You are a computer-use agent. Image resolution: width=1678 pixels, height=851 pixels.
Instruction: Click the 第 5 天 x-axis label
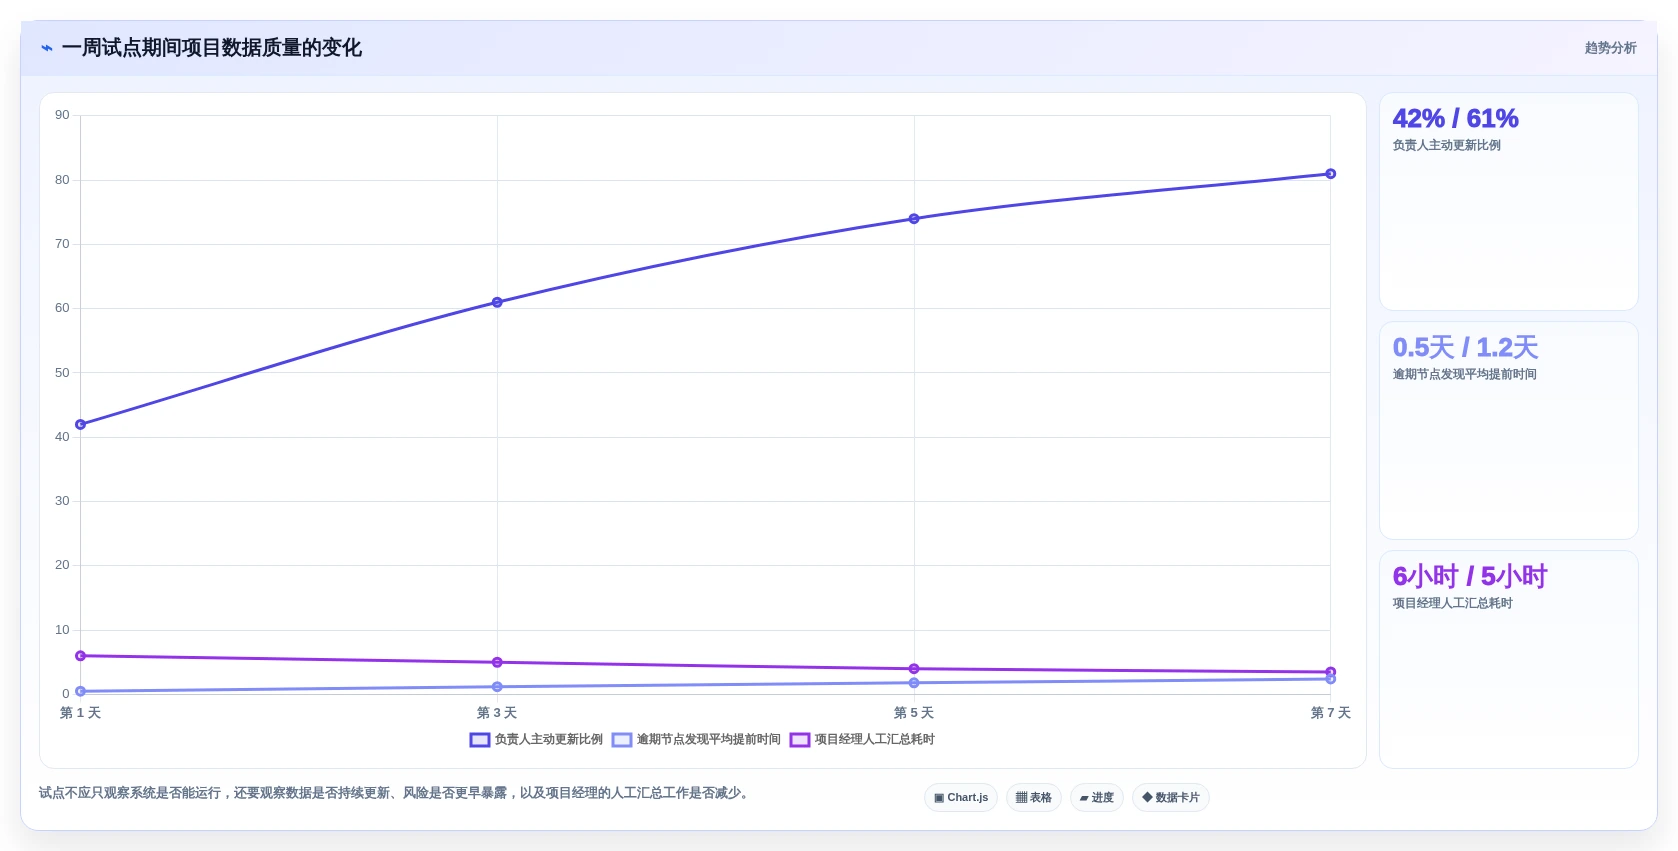click(x=914, y=713)
